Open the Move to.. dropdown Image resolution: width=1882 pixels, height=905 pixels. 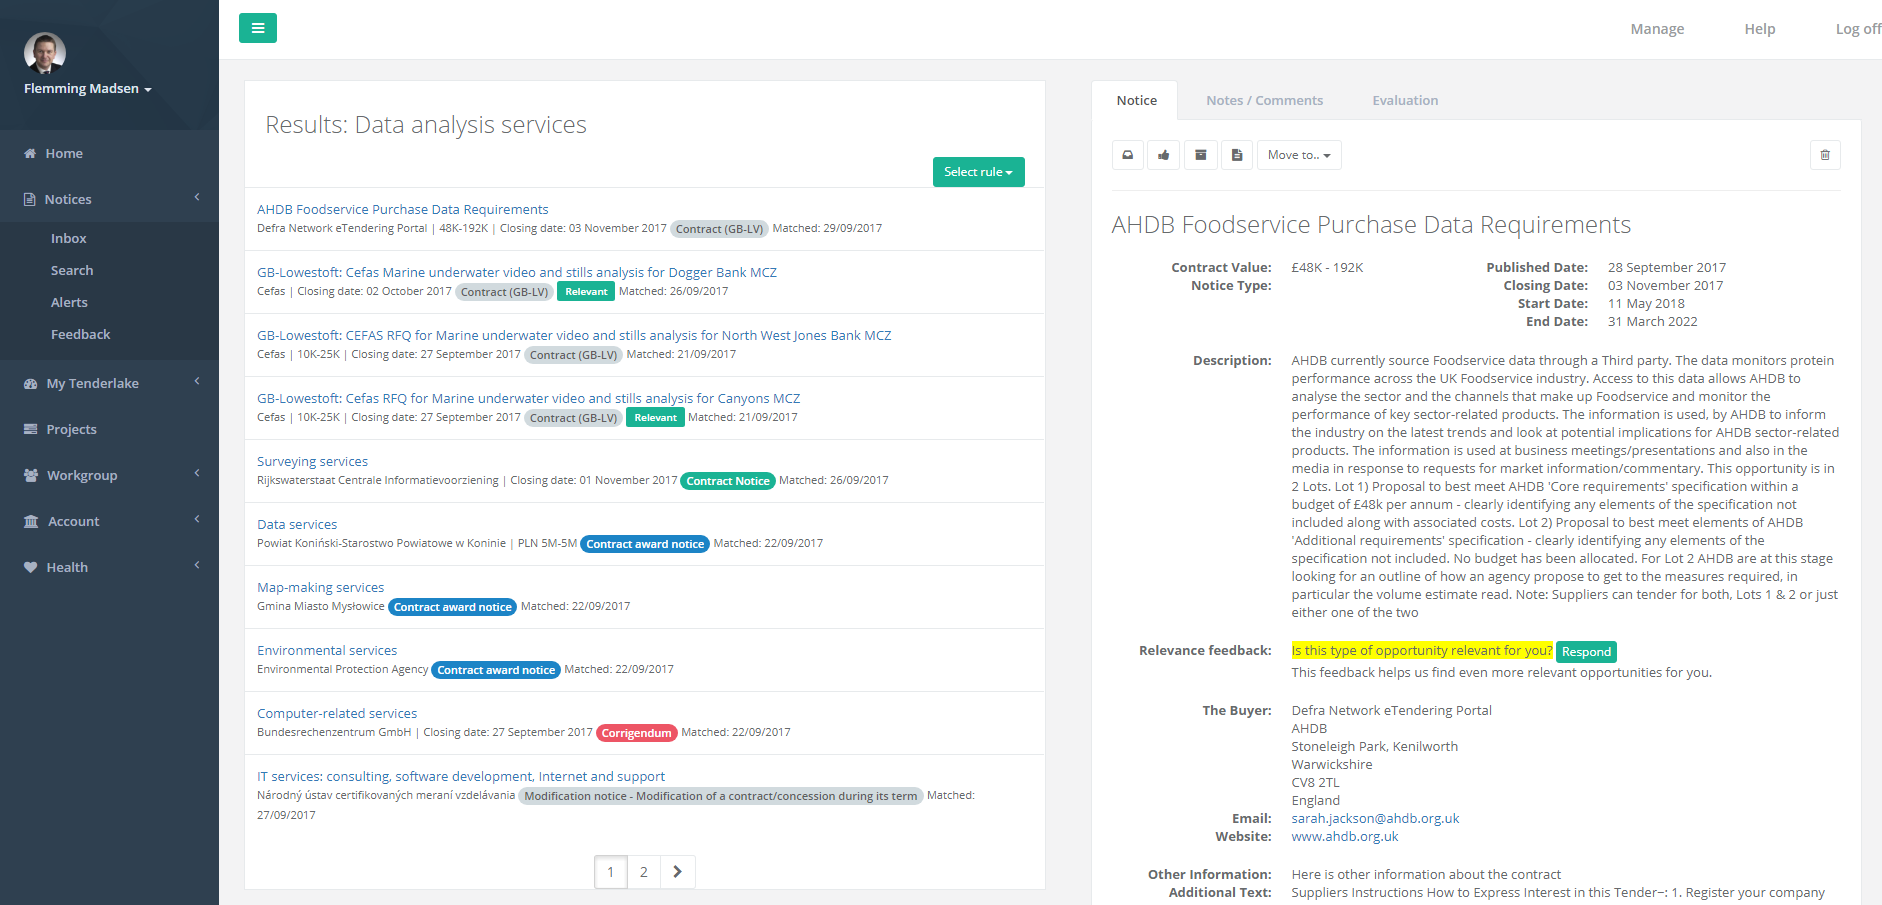pyautogui.click(x=1298, y=155)
